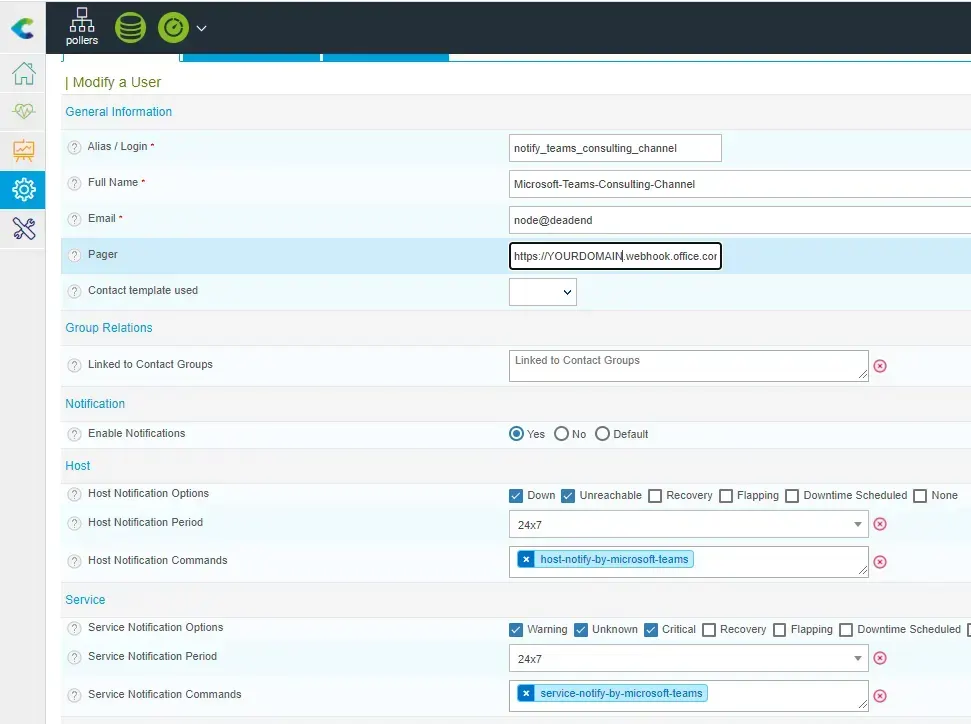Click the Alias / Login input field
The height and width of the screenshot is (724, 971).
(x=615, y=148)
